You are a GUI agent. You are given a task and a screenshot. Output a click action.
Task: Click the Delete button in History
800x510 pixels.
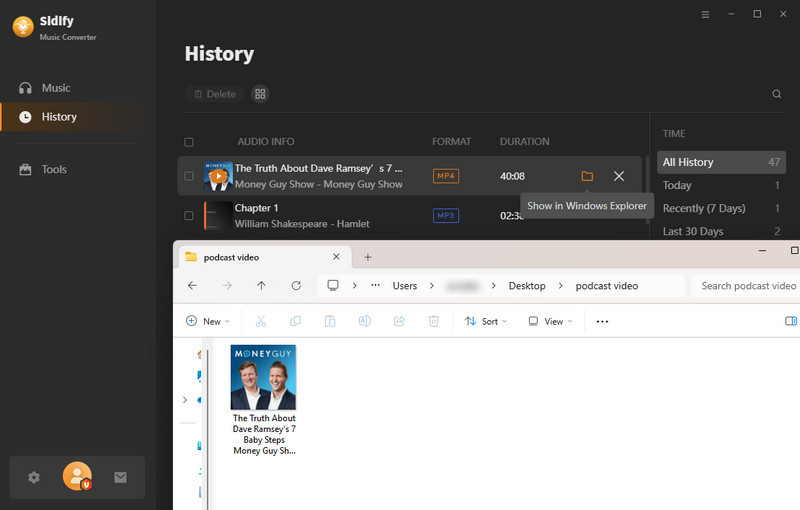coord(215,94)
